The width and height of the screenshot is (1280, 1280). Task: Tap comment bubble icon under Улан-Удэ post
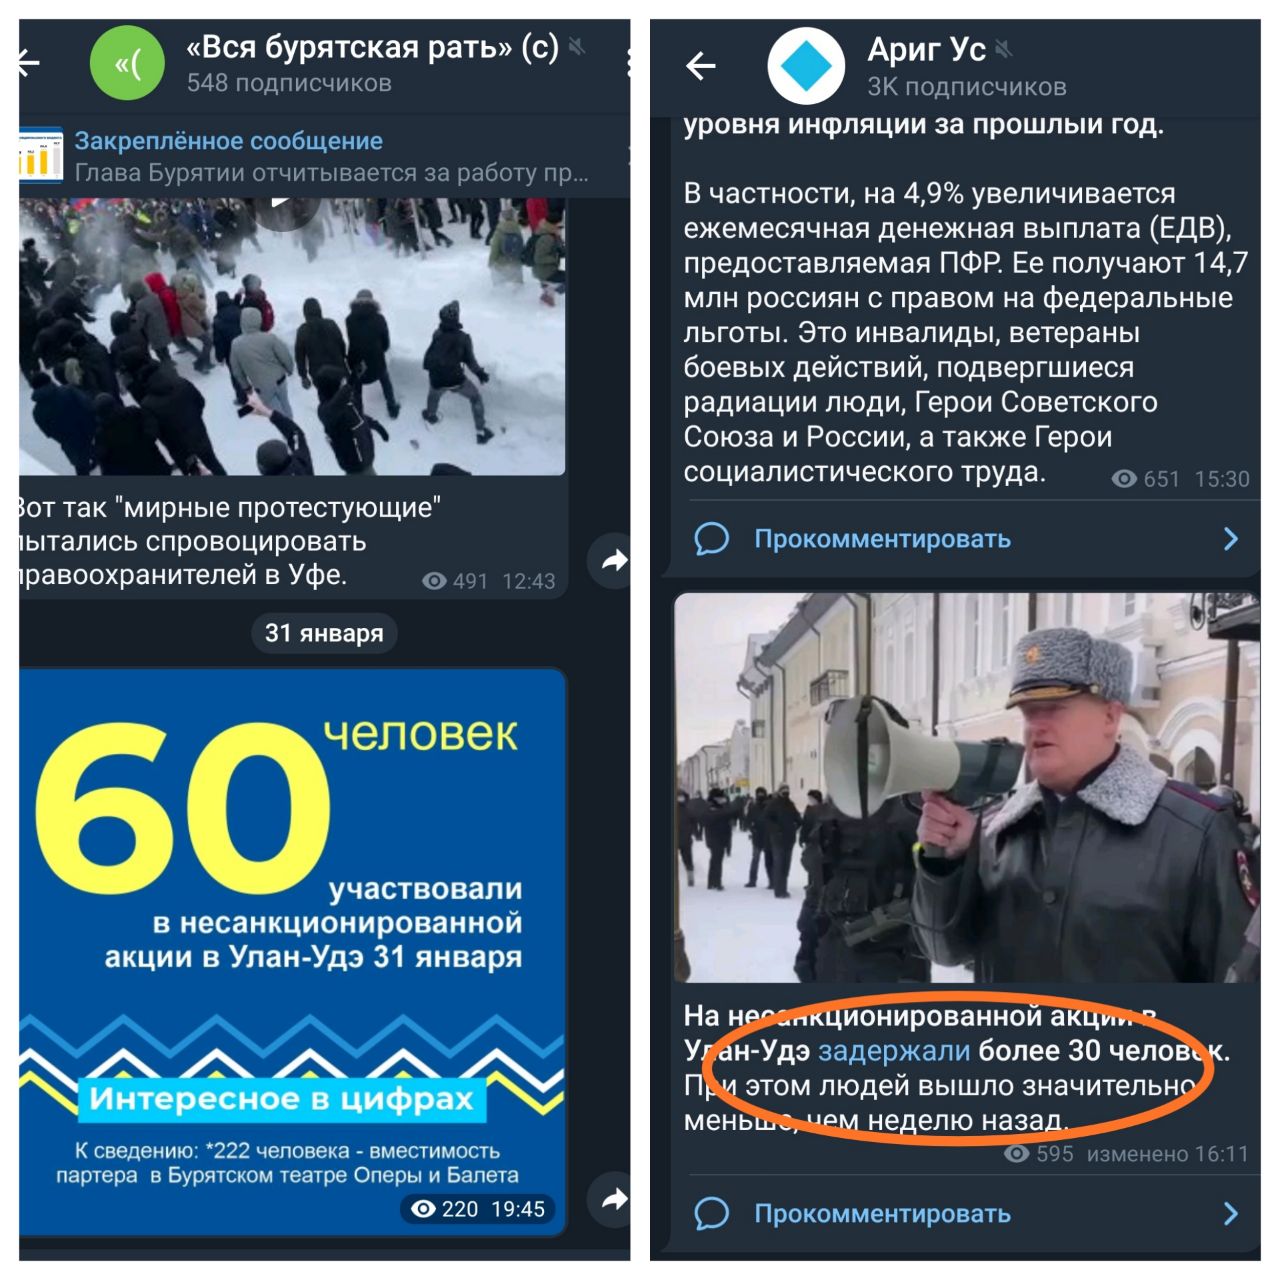(711, 1214)
